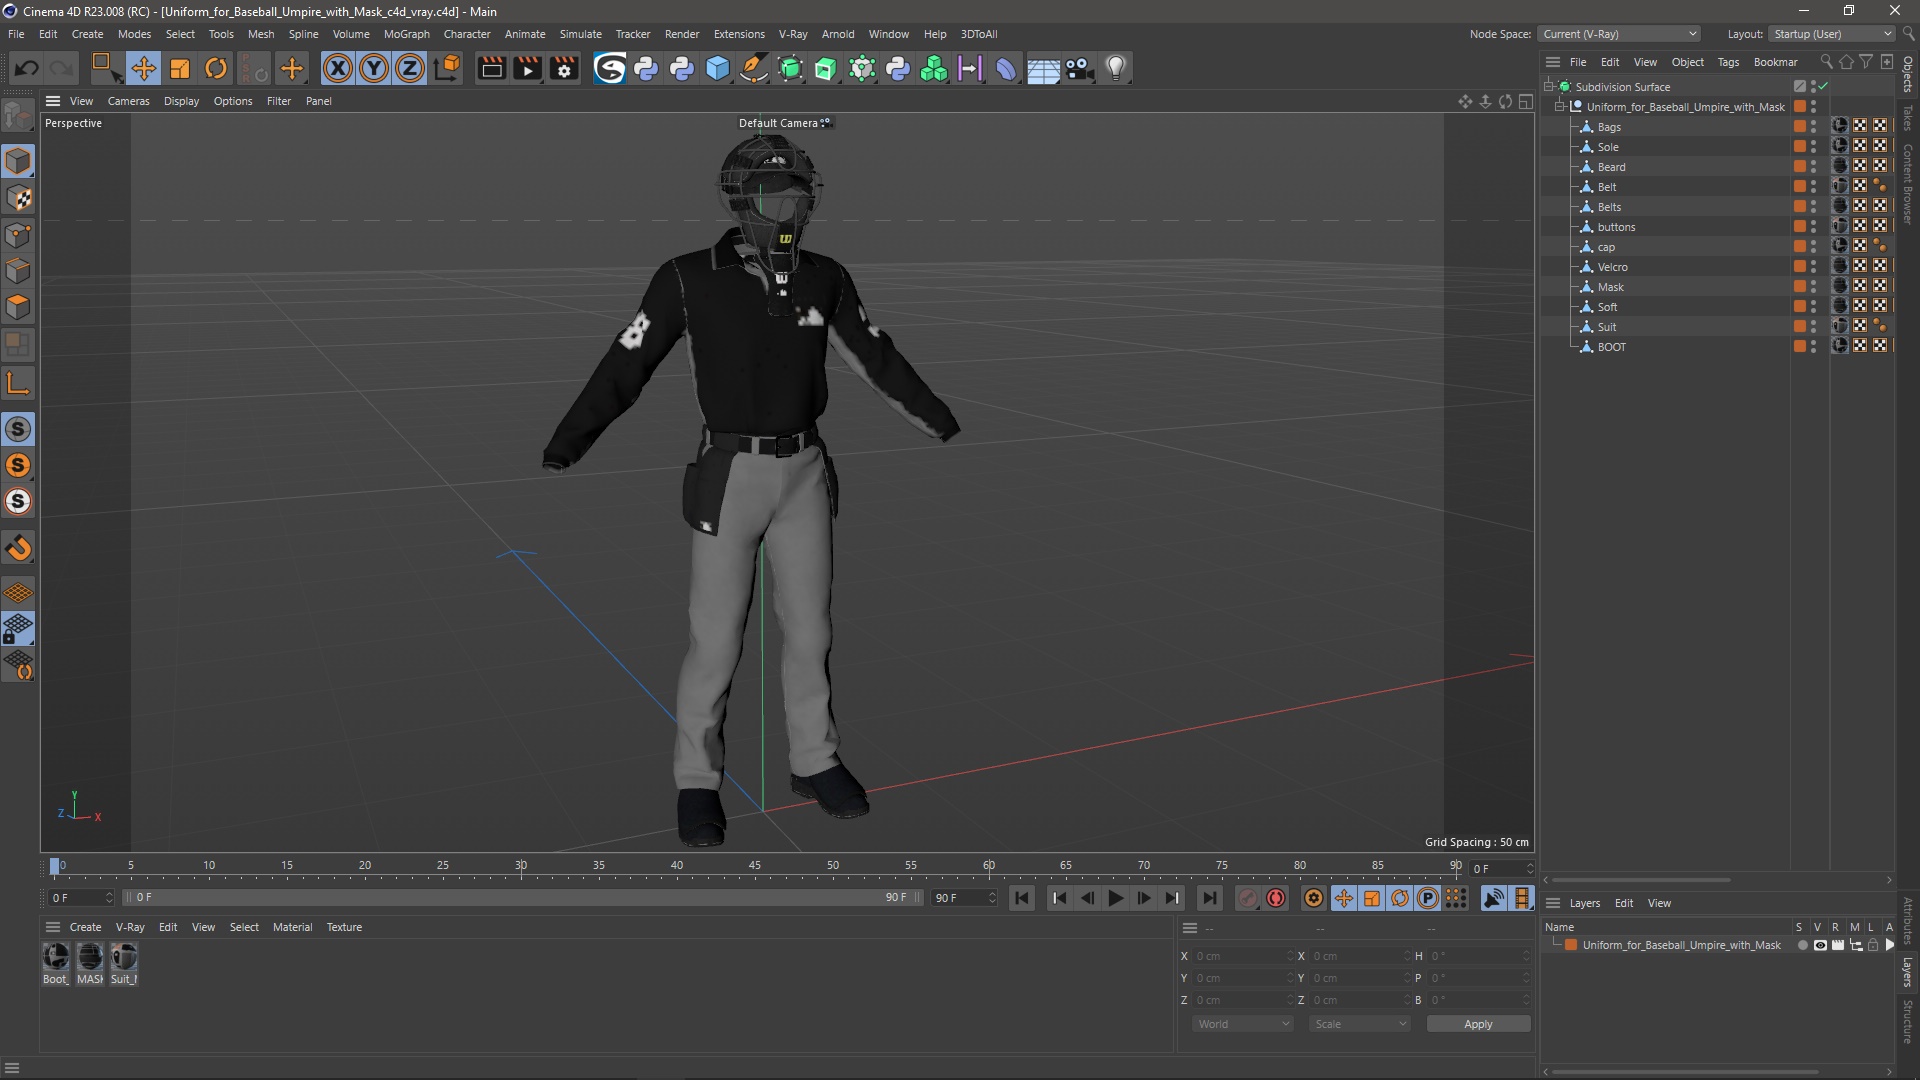Screen dimensions: 1920x1080
Task: Select the Mask object
Action: (1610, 287)
